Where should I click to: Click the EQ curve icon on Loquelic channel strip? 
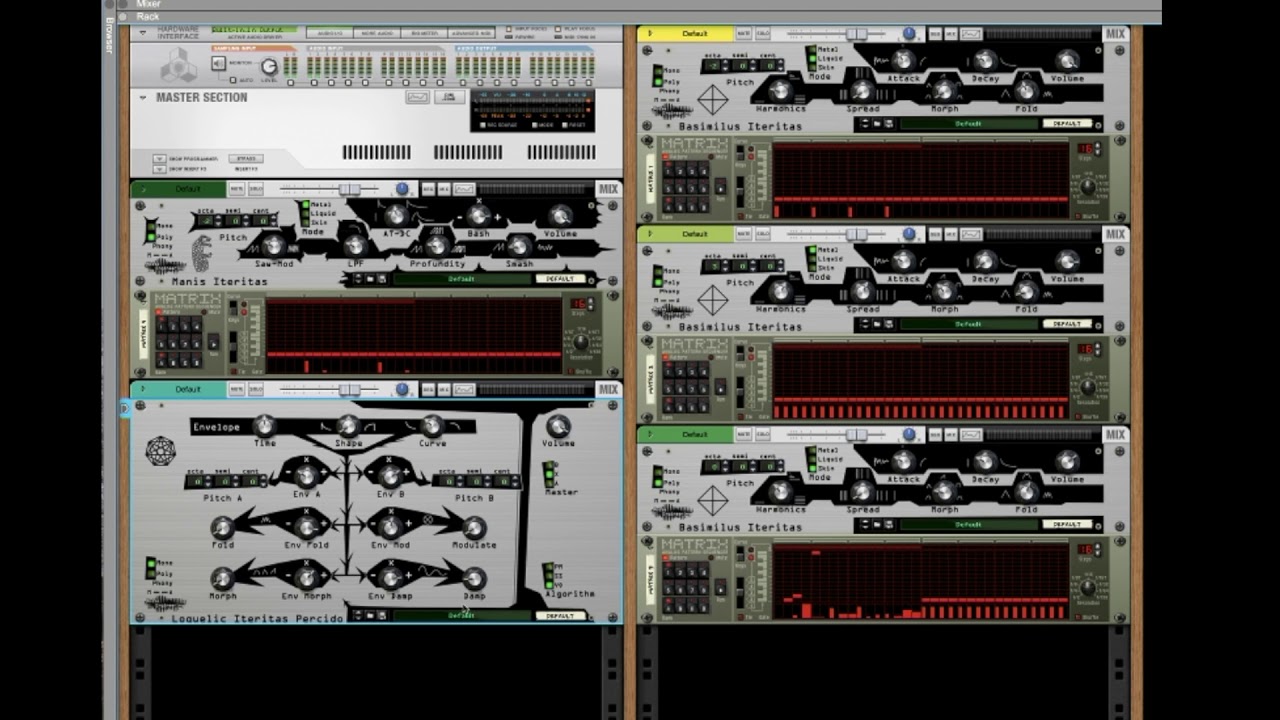click(464, 389)
